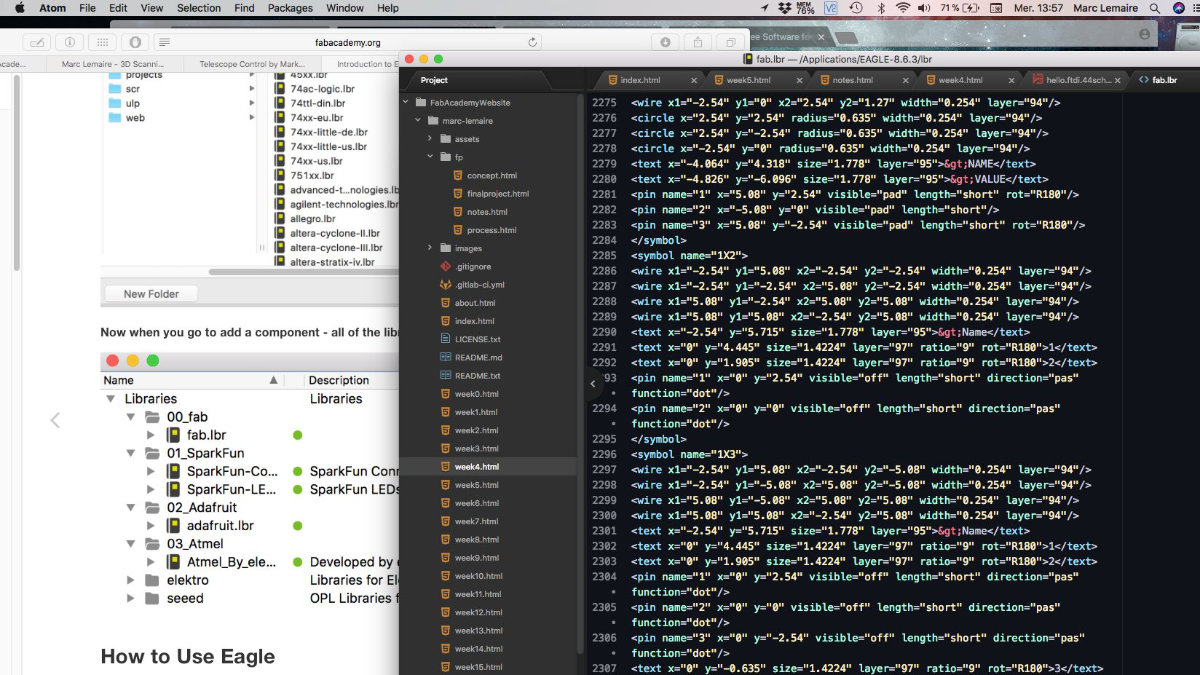The image size is (1200, 675).
Task: Collapse the Libraries root in EAGLE panel
Action: [x=110, y=398]
